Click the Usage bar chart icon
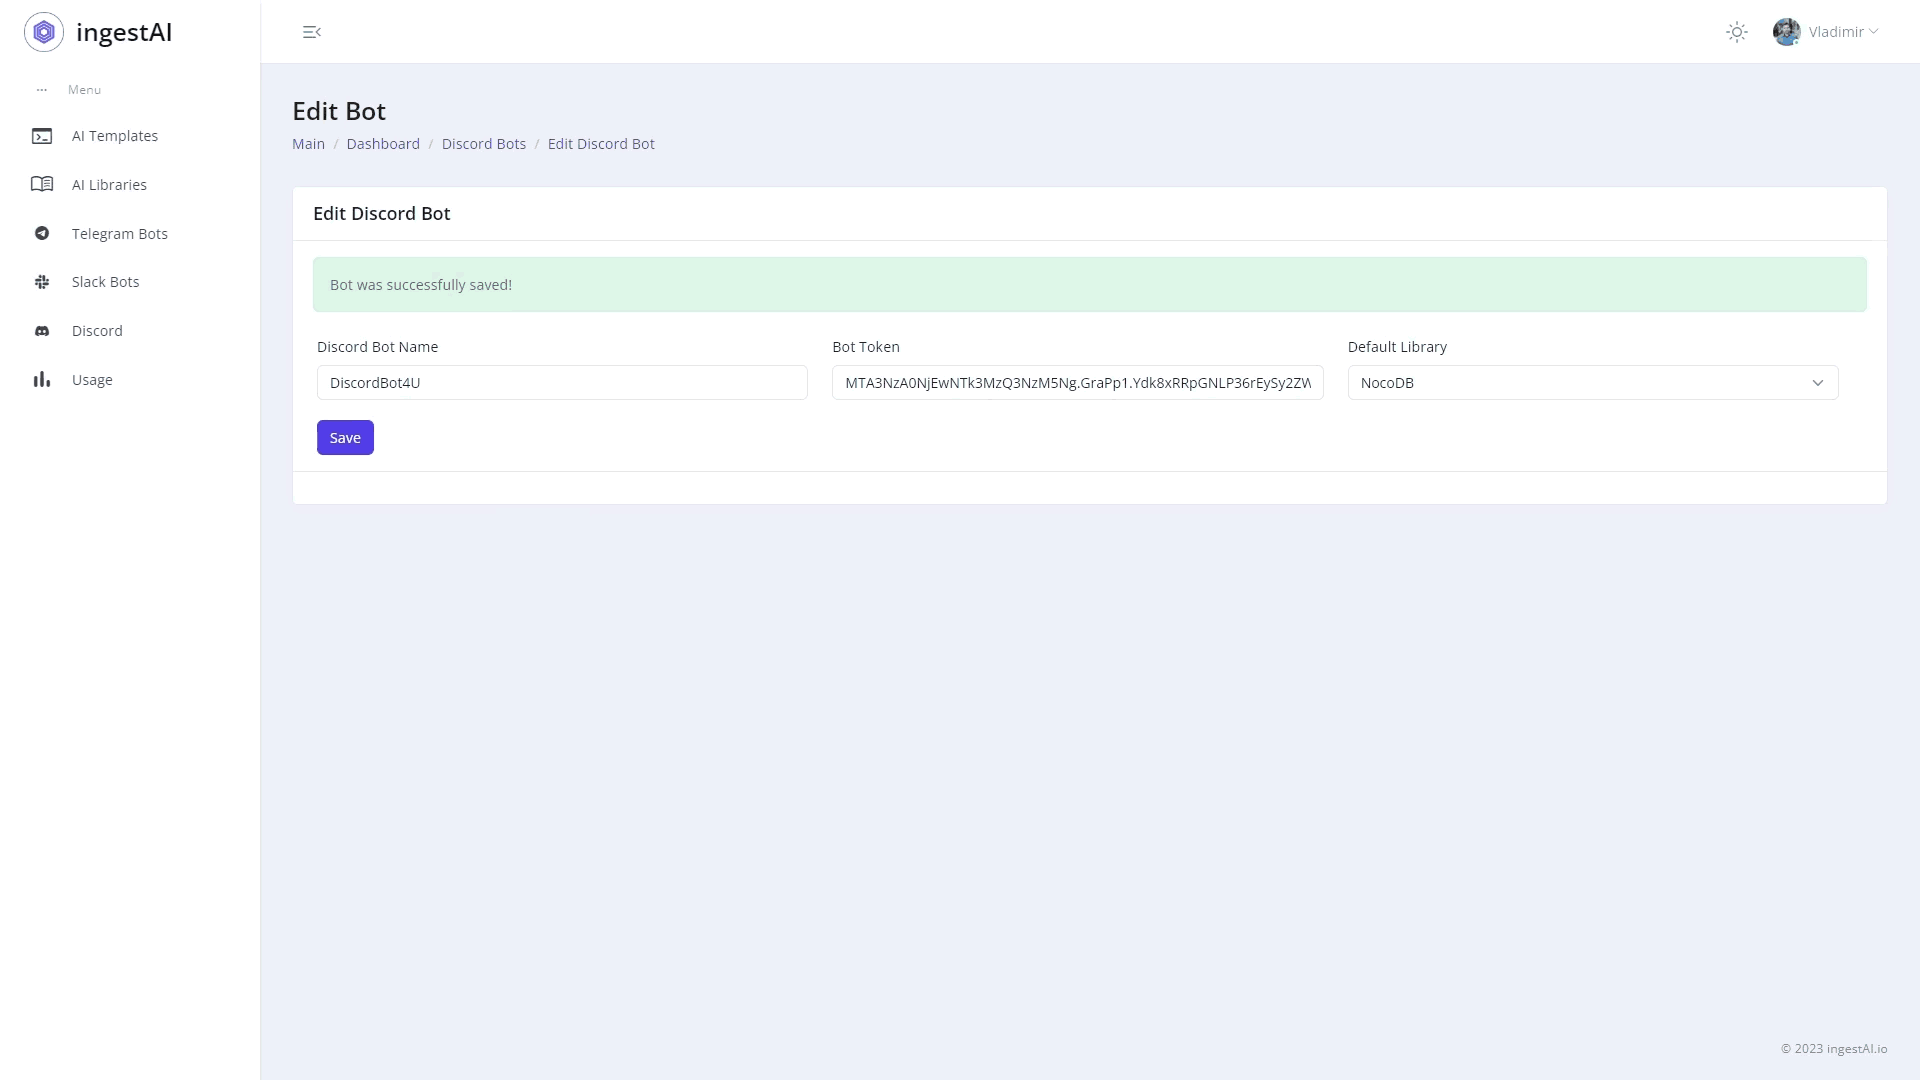 [42, 379]
